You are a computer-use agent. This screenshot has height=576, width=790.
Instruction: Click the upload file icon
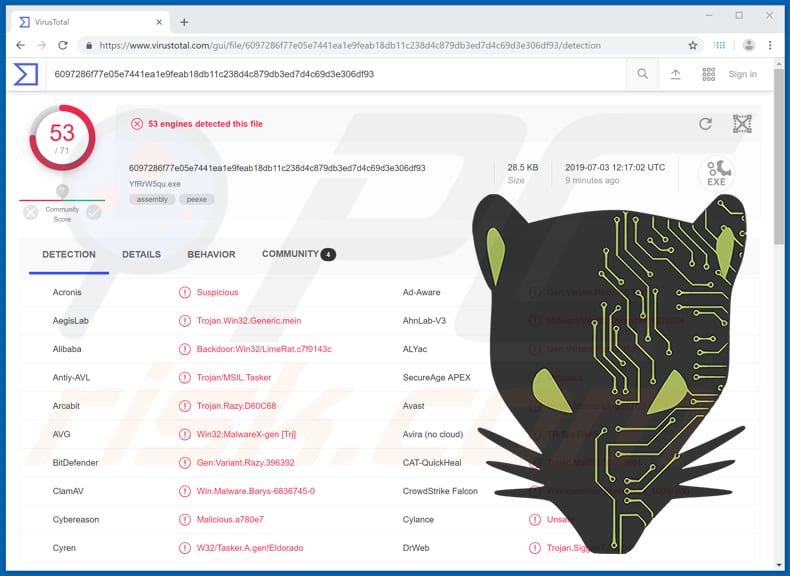point(676,74)
